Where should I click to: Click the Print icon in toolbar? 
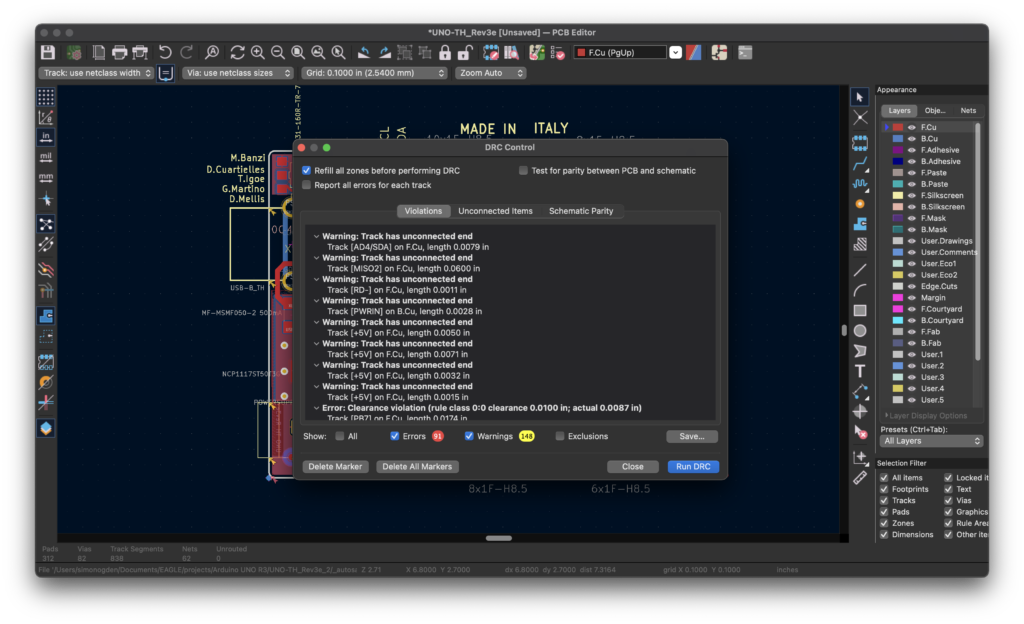click(x=119, y=52)
